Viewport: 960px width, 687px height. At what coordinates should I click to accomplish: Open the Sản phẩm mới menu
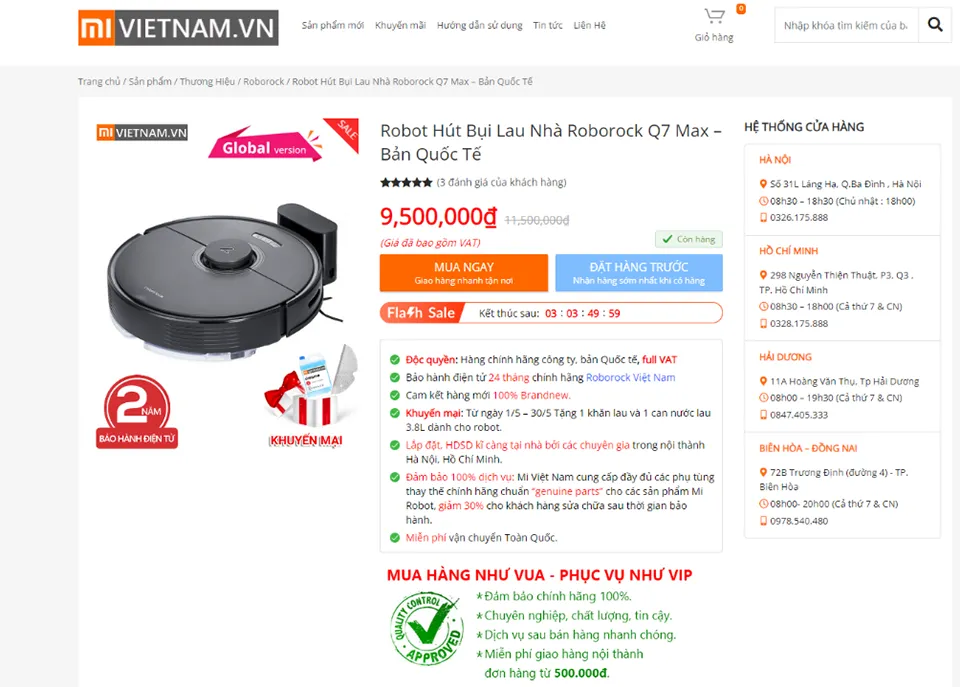[x=332, y=25]
